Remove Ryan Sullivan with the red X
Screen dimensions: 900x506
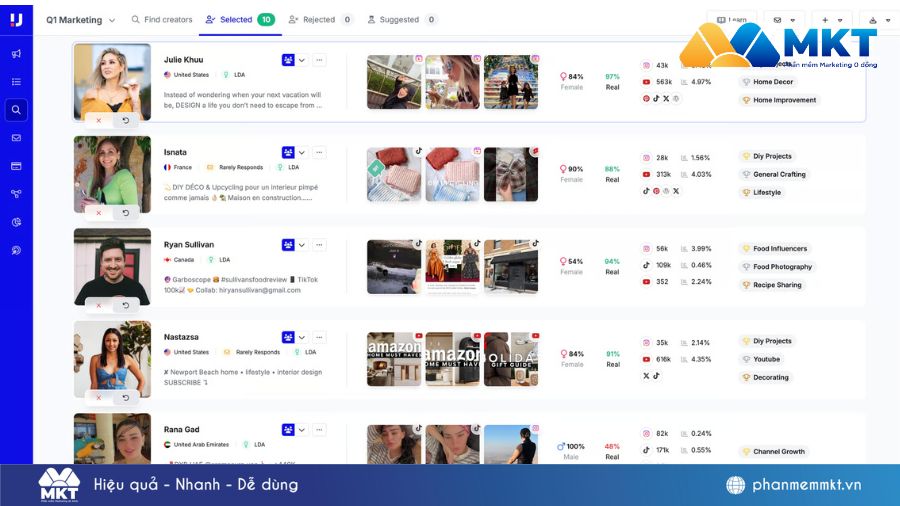click(99, 305)
